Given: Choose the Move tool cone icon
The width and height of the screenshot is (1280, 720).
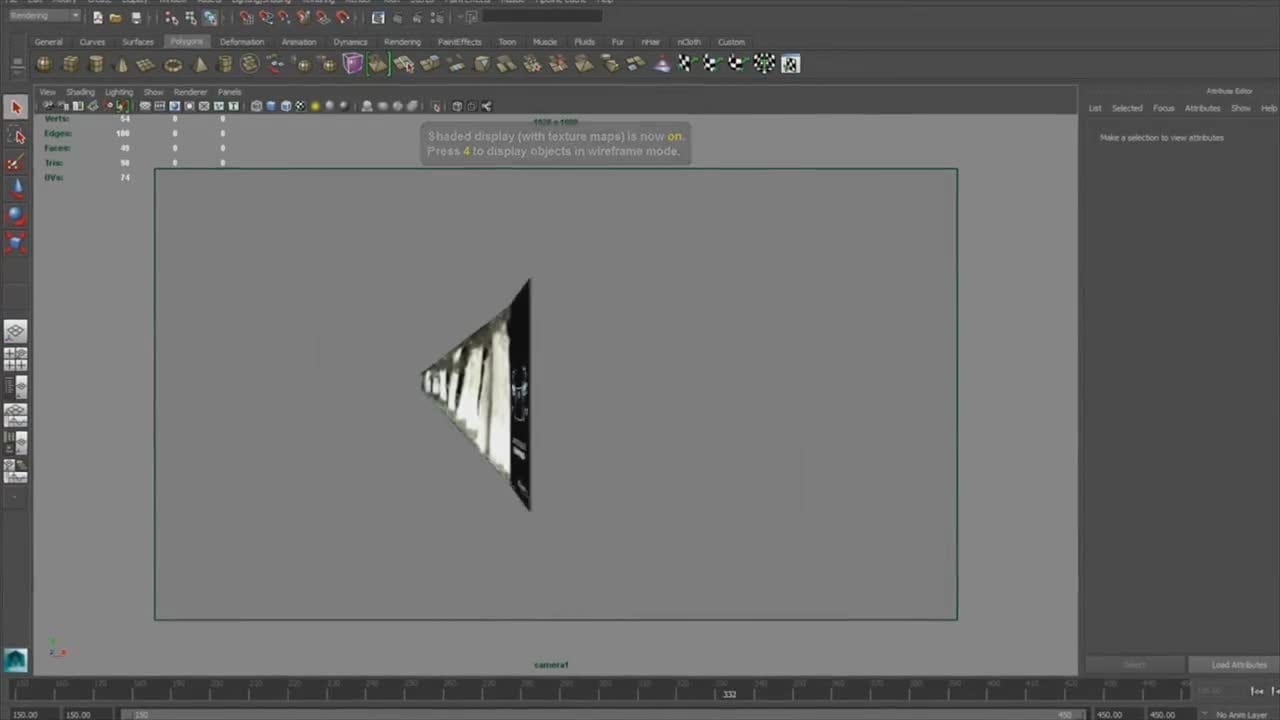Looking at the screenshot, I should 15,188.
